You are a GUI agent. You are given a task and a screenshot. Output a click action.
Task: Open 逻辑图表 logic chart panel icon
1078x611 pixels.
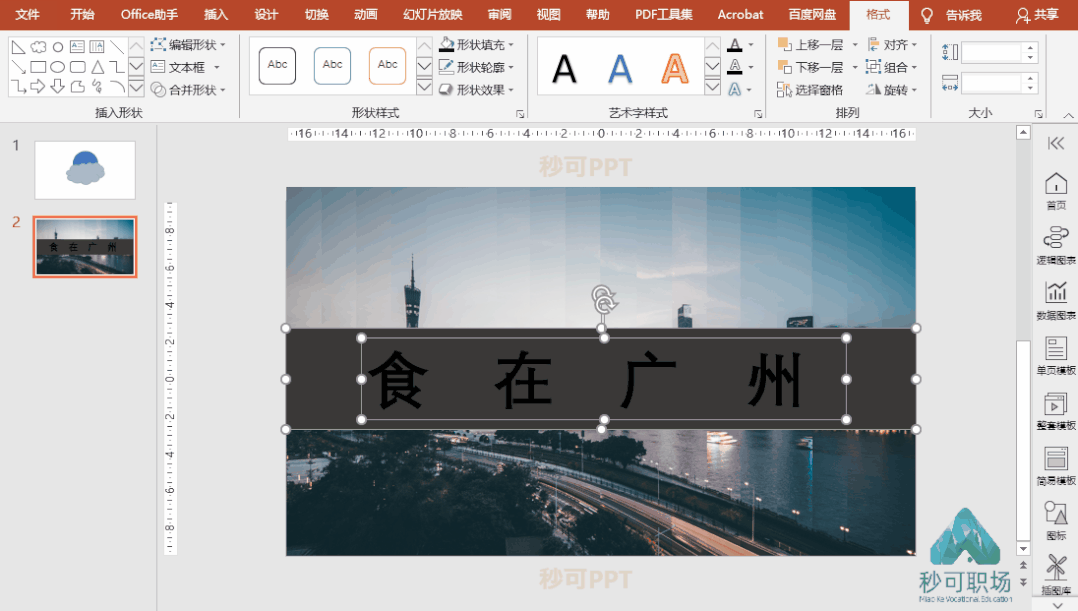(x=1055, y=241)
